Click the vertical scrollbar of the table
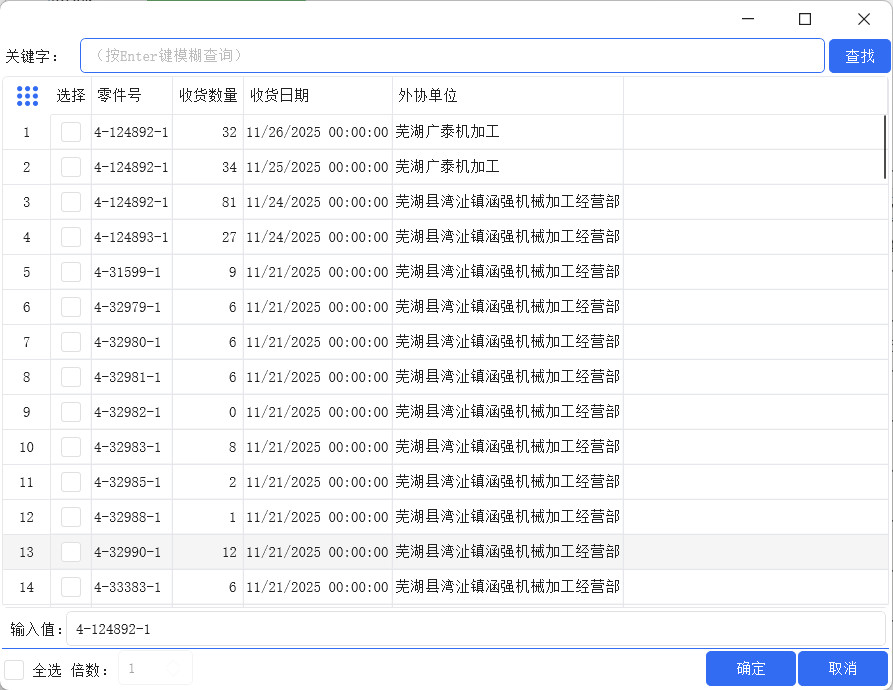893x690 pixels. pyautogui.click(x=885, y=147)
